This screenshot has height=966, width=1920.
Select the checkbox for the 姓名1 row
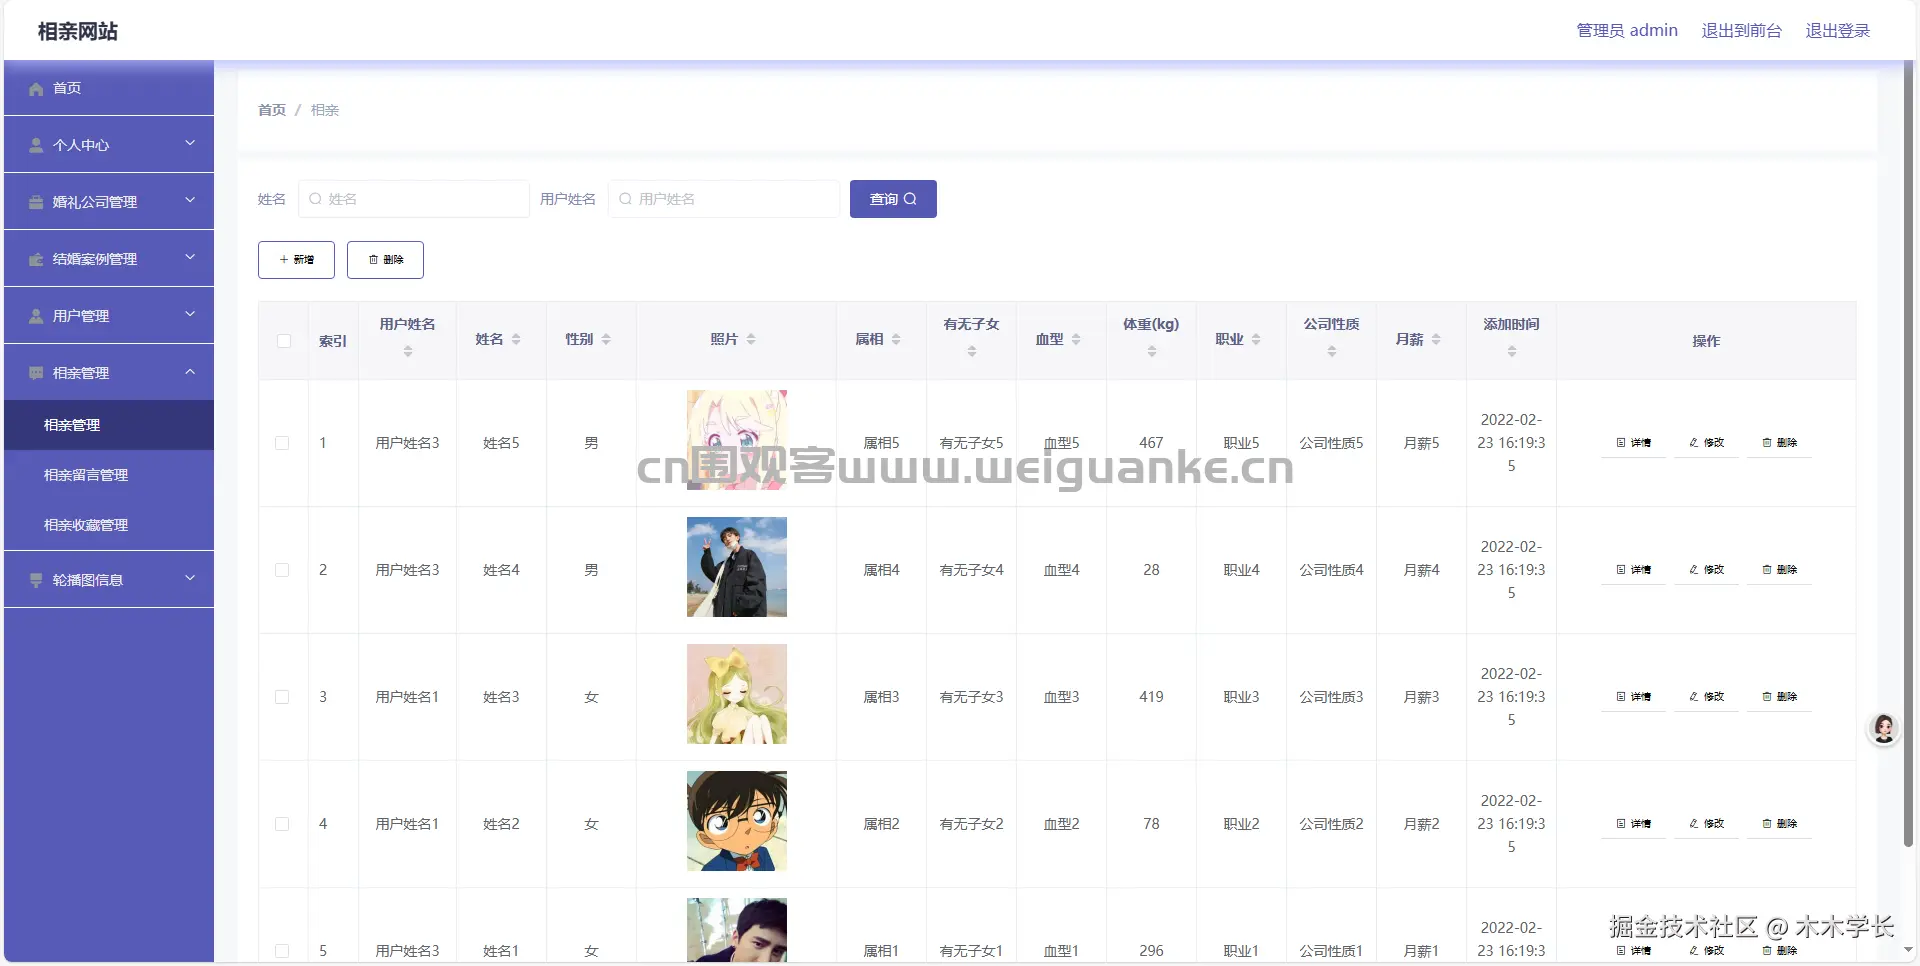coord(282,951)
